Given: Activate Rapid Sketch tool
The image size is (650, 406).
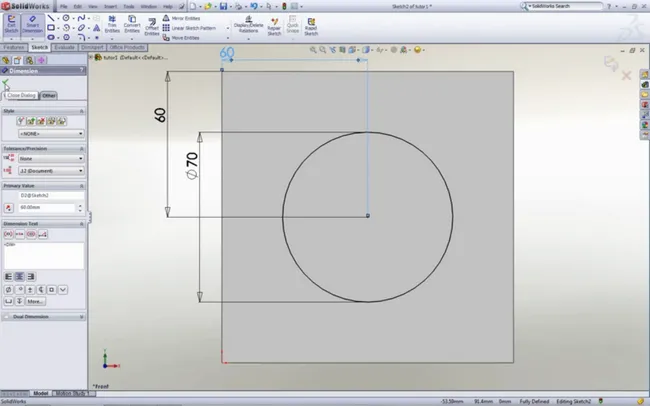Looking at the screenshot, I should [x=311, y=27].
